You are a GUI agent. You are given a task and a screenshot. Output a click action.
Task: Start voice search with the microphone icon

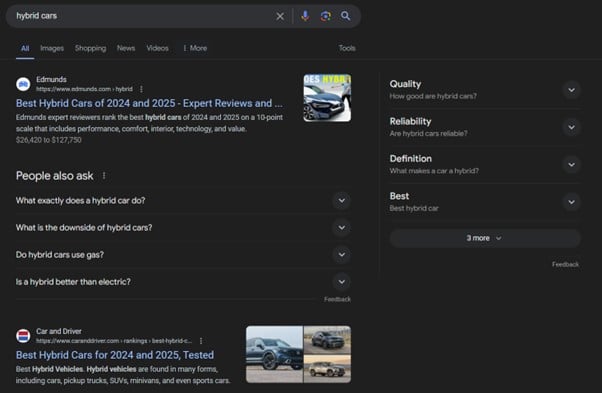point(305,16)
